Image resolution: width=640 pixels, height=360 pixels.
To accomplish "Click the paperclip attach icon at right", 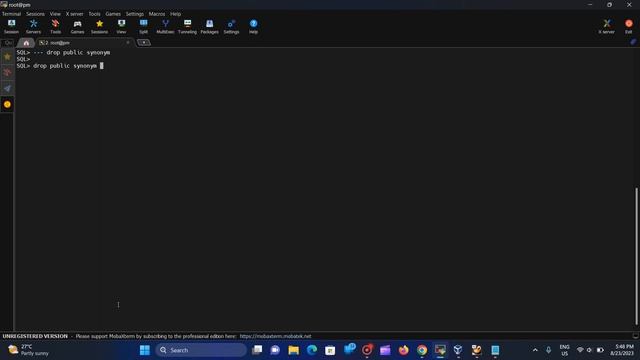I will [x=633, y=42].
